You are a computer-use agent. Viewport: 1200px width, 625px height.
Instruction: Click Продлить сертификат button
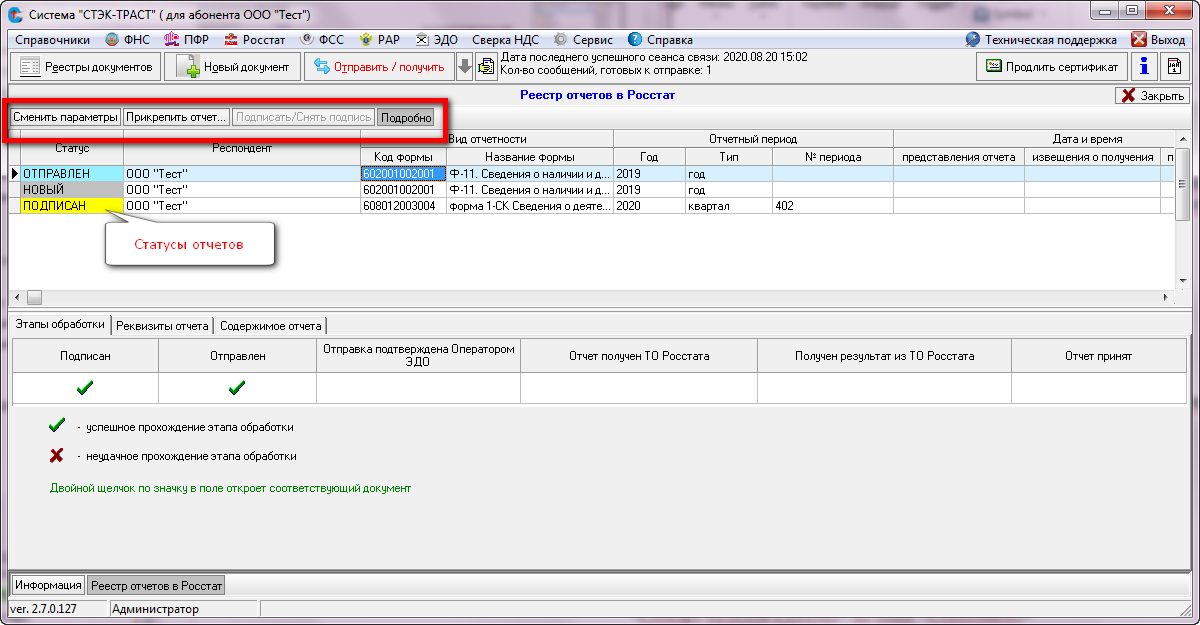click(x=1052, y=66)
